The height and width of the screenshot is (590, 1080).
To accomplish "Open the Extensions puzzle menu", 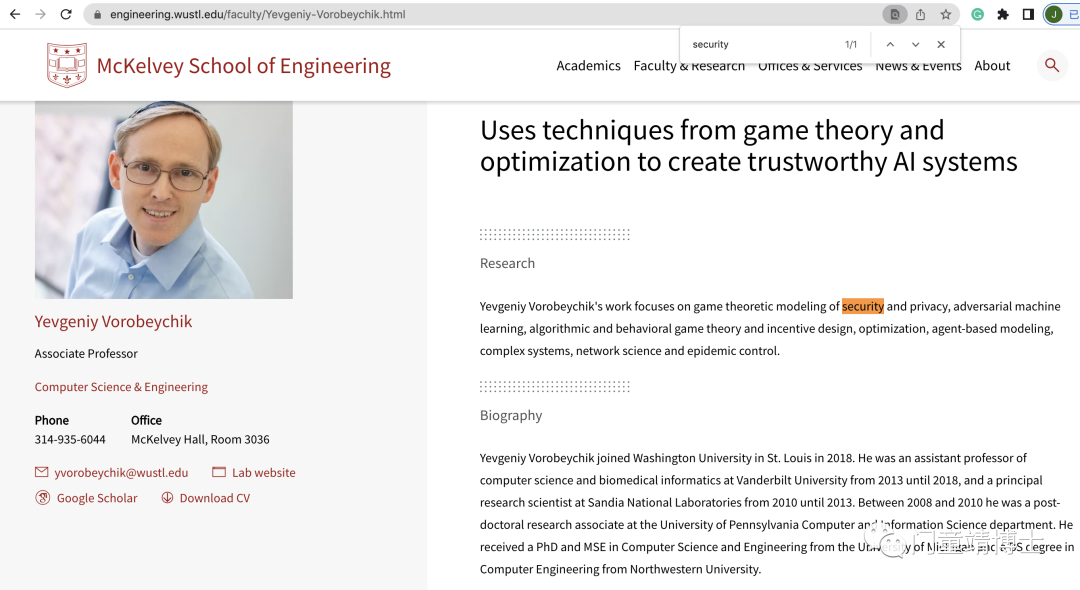I will pos(1003,14).
